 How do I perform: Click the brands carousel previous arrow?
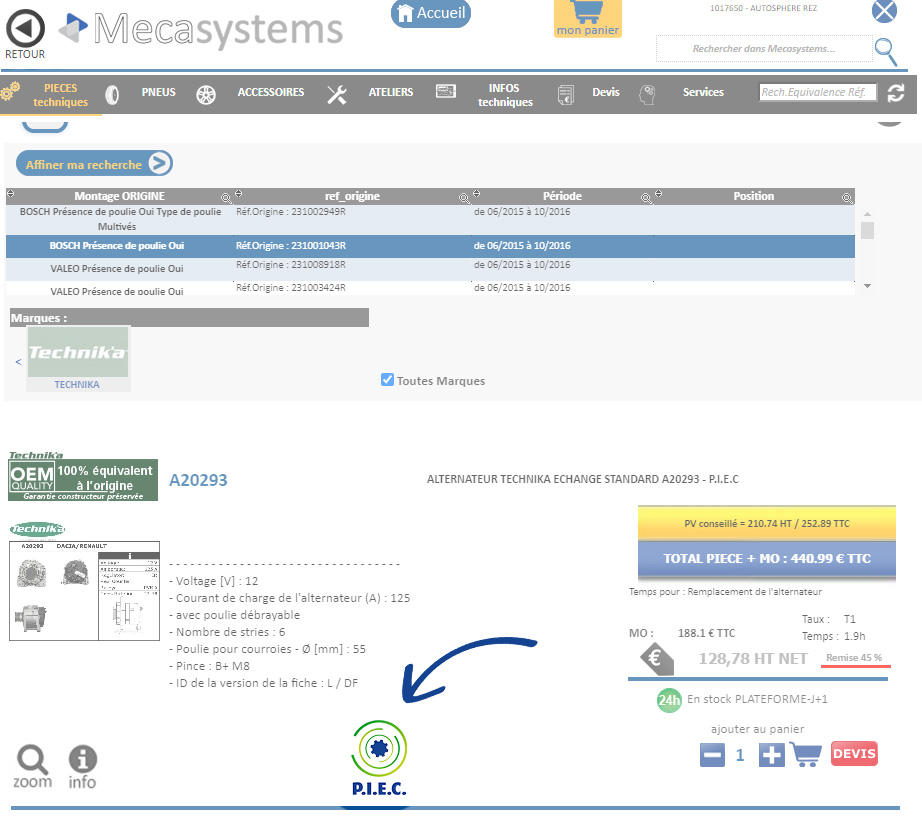pyautogui.click(x=18, y=362)
